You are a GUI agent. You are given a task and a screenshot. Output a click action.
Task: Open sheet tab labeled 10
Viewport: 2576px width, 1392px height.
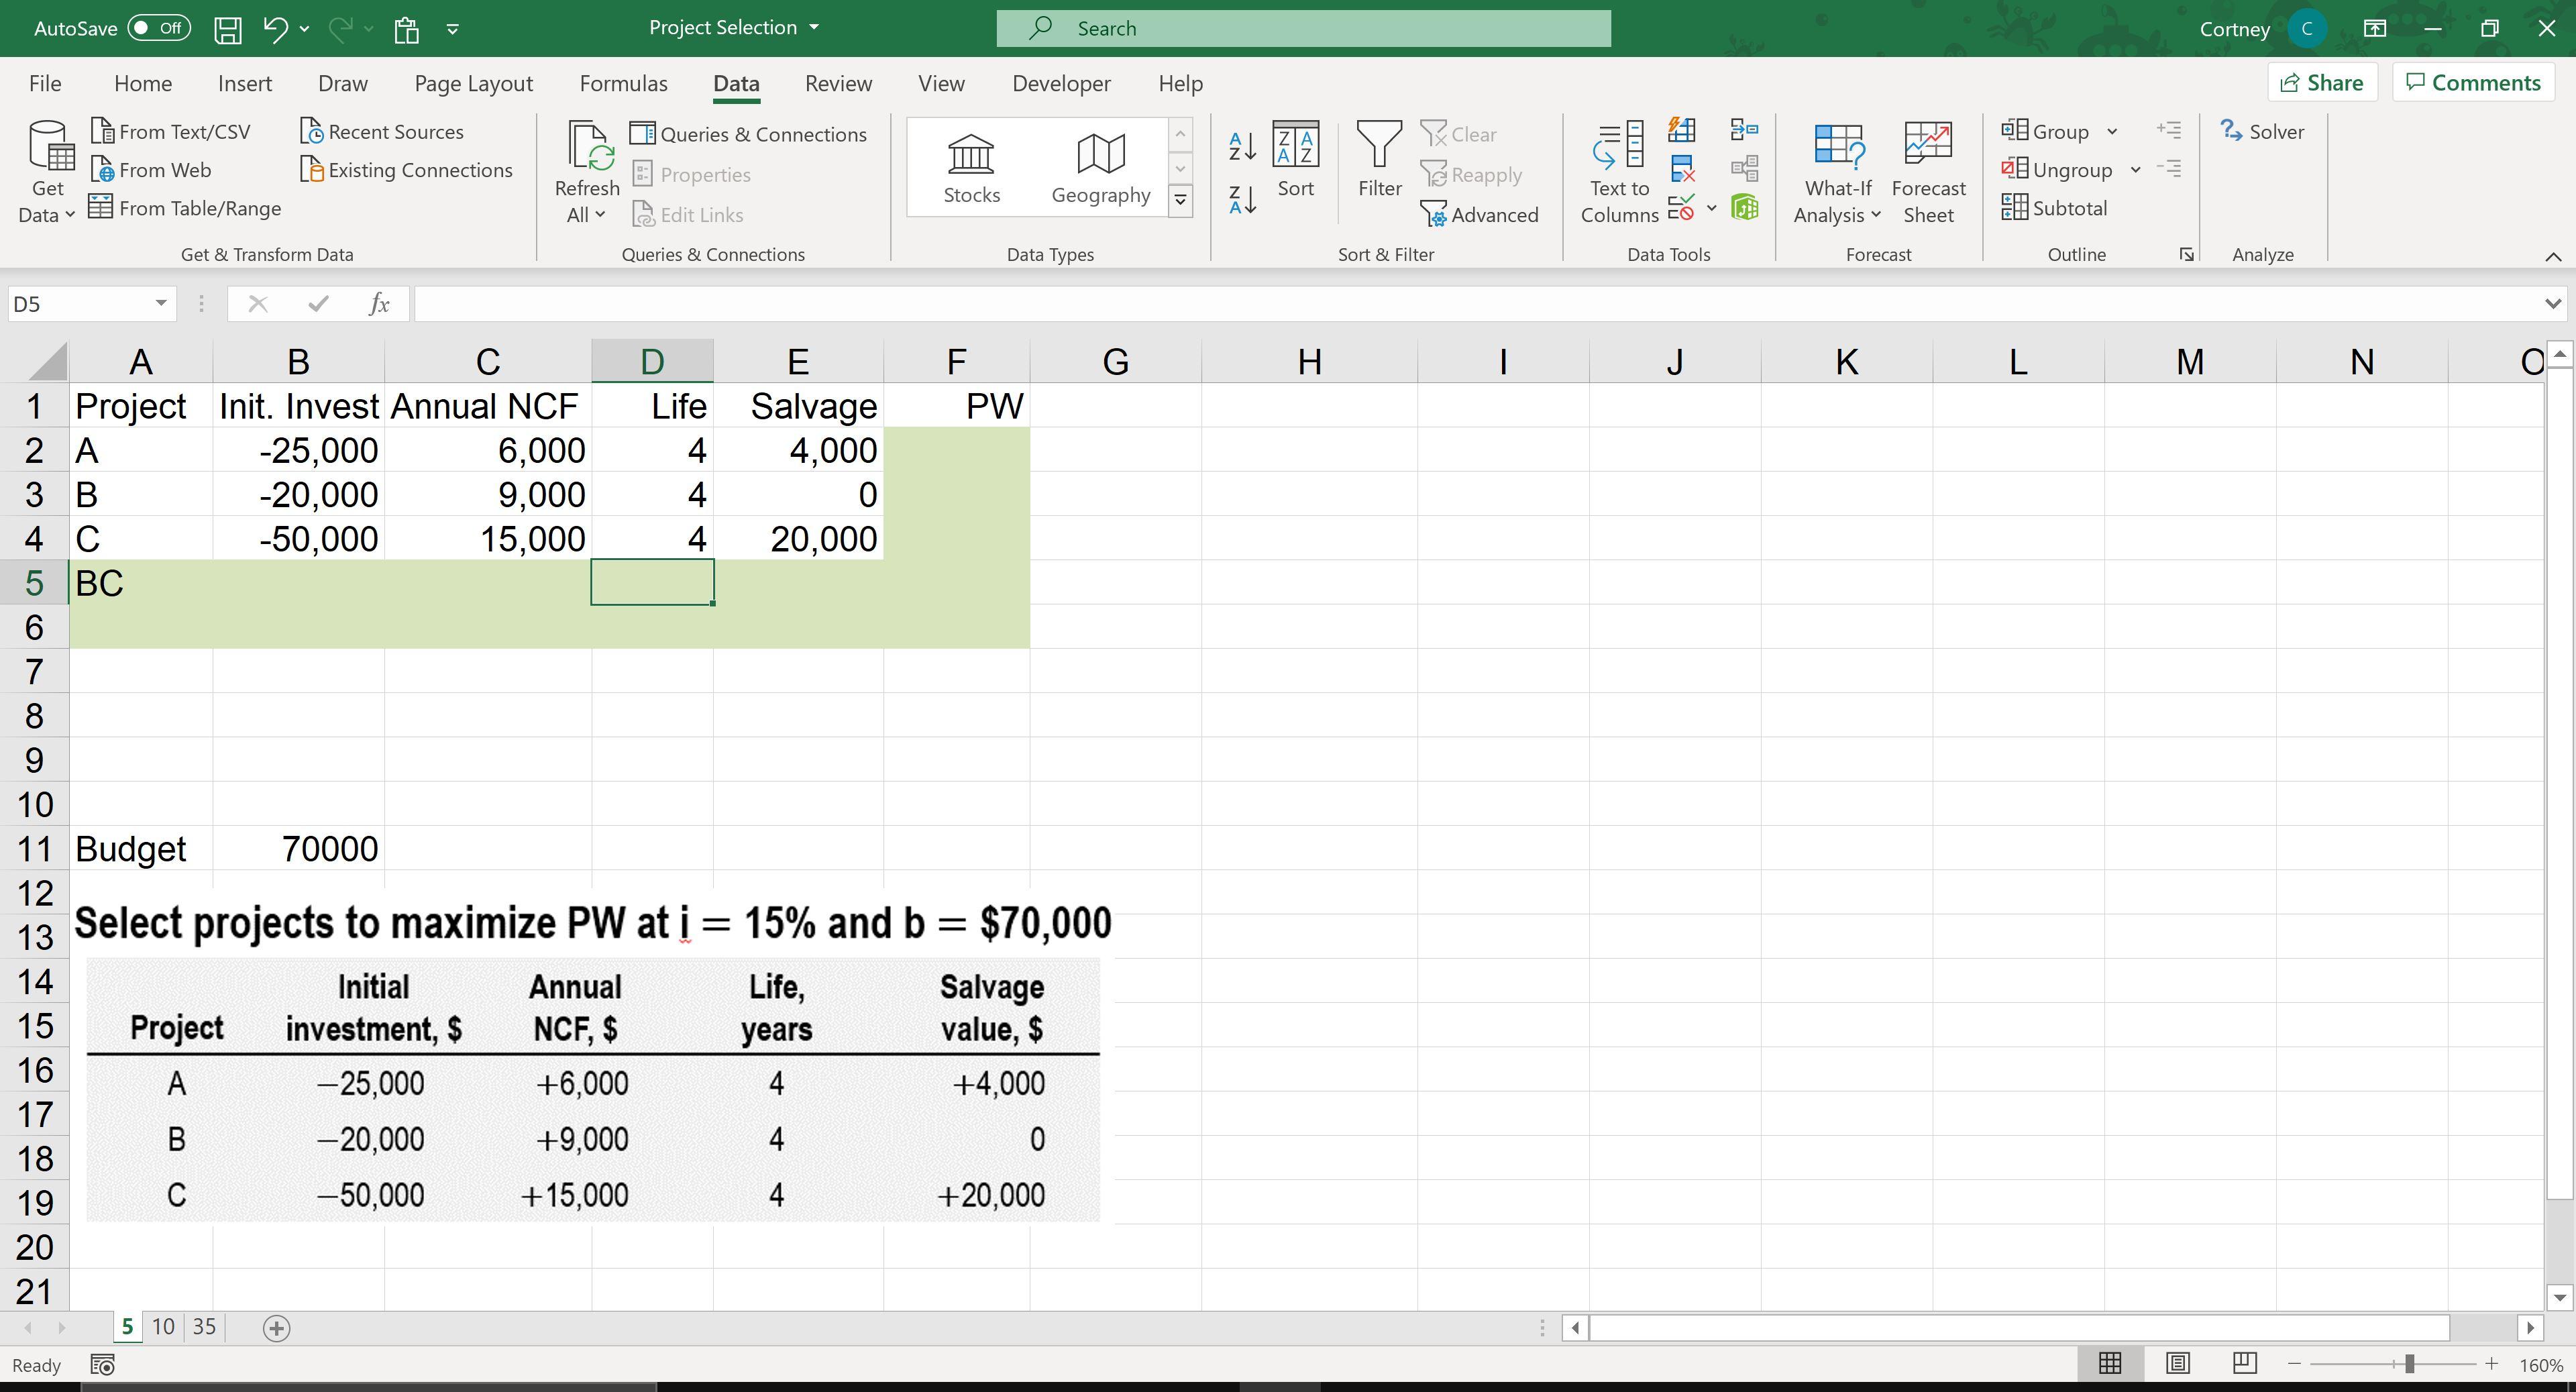coord(163,1327)
